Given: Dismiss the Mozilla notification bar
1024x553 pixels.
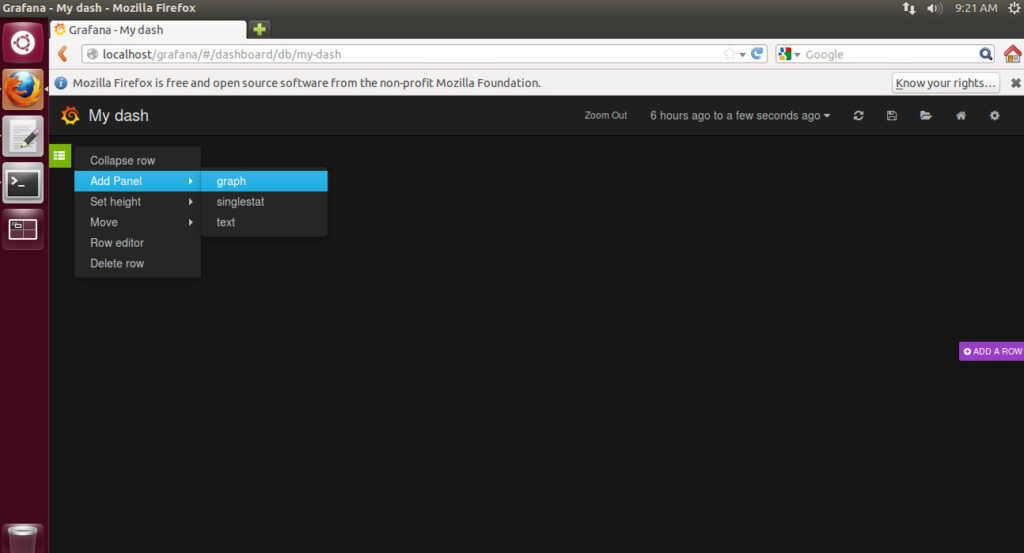Looking at the screenshot, I should point(1016,83).
